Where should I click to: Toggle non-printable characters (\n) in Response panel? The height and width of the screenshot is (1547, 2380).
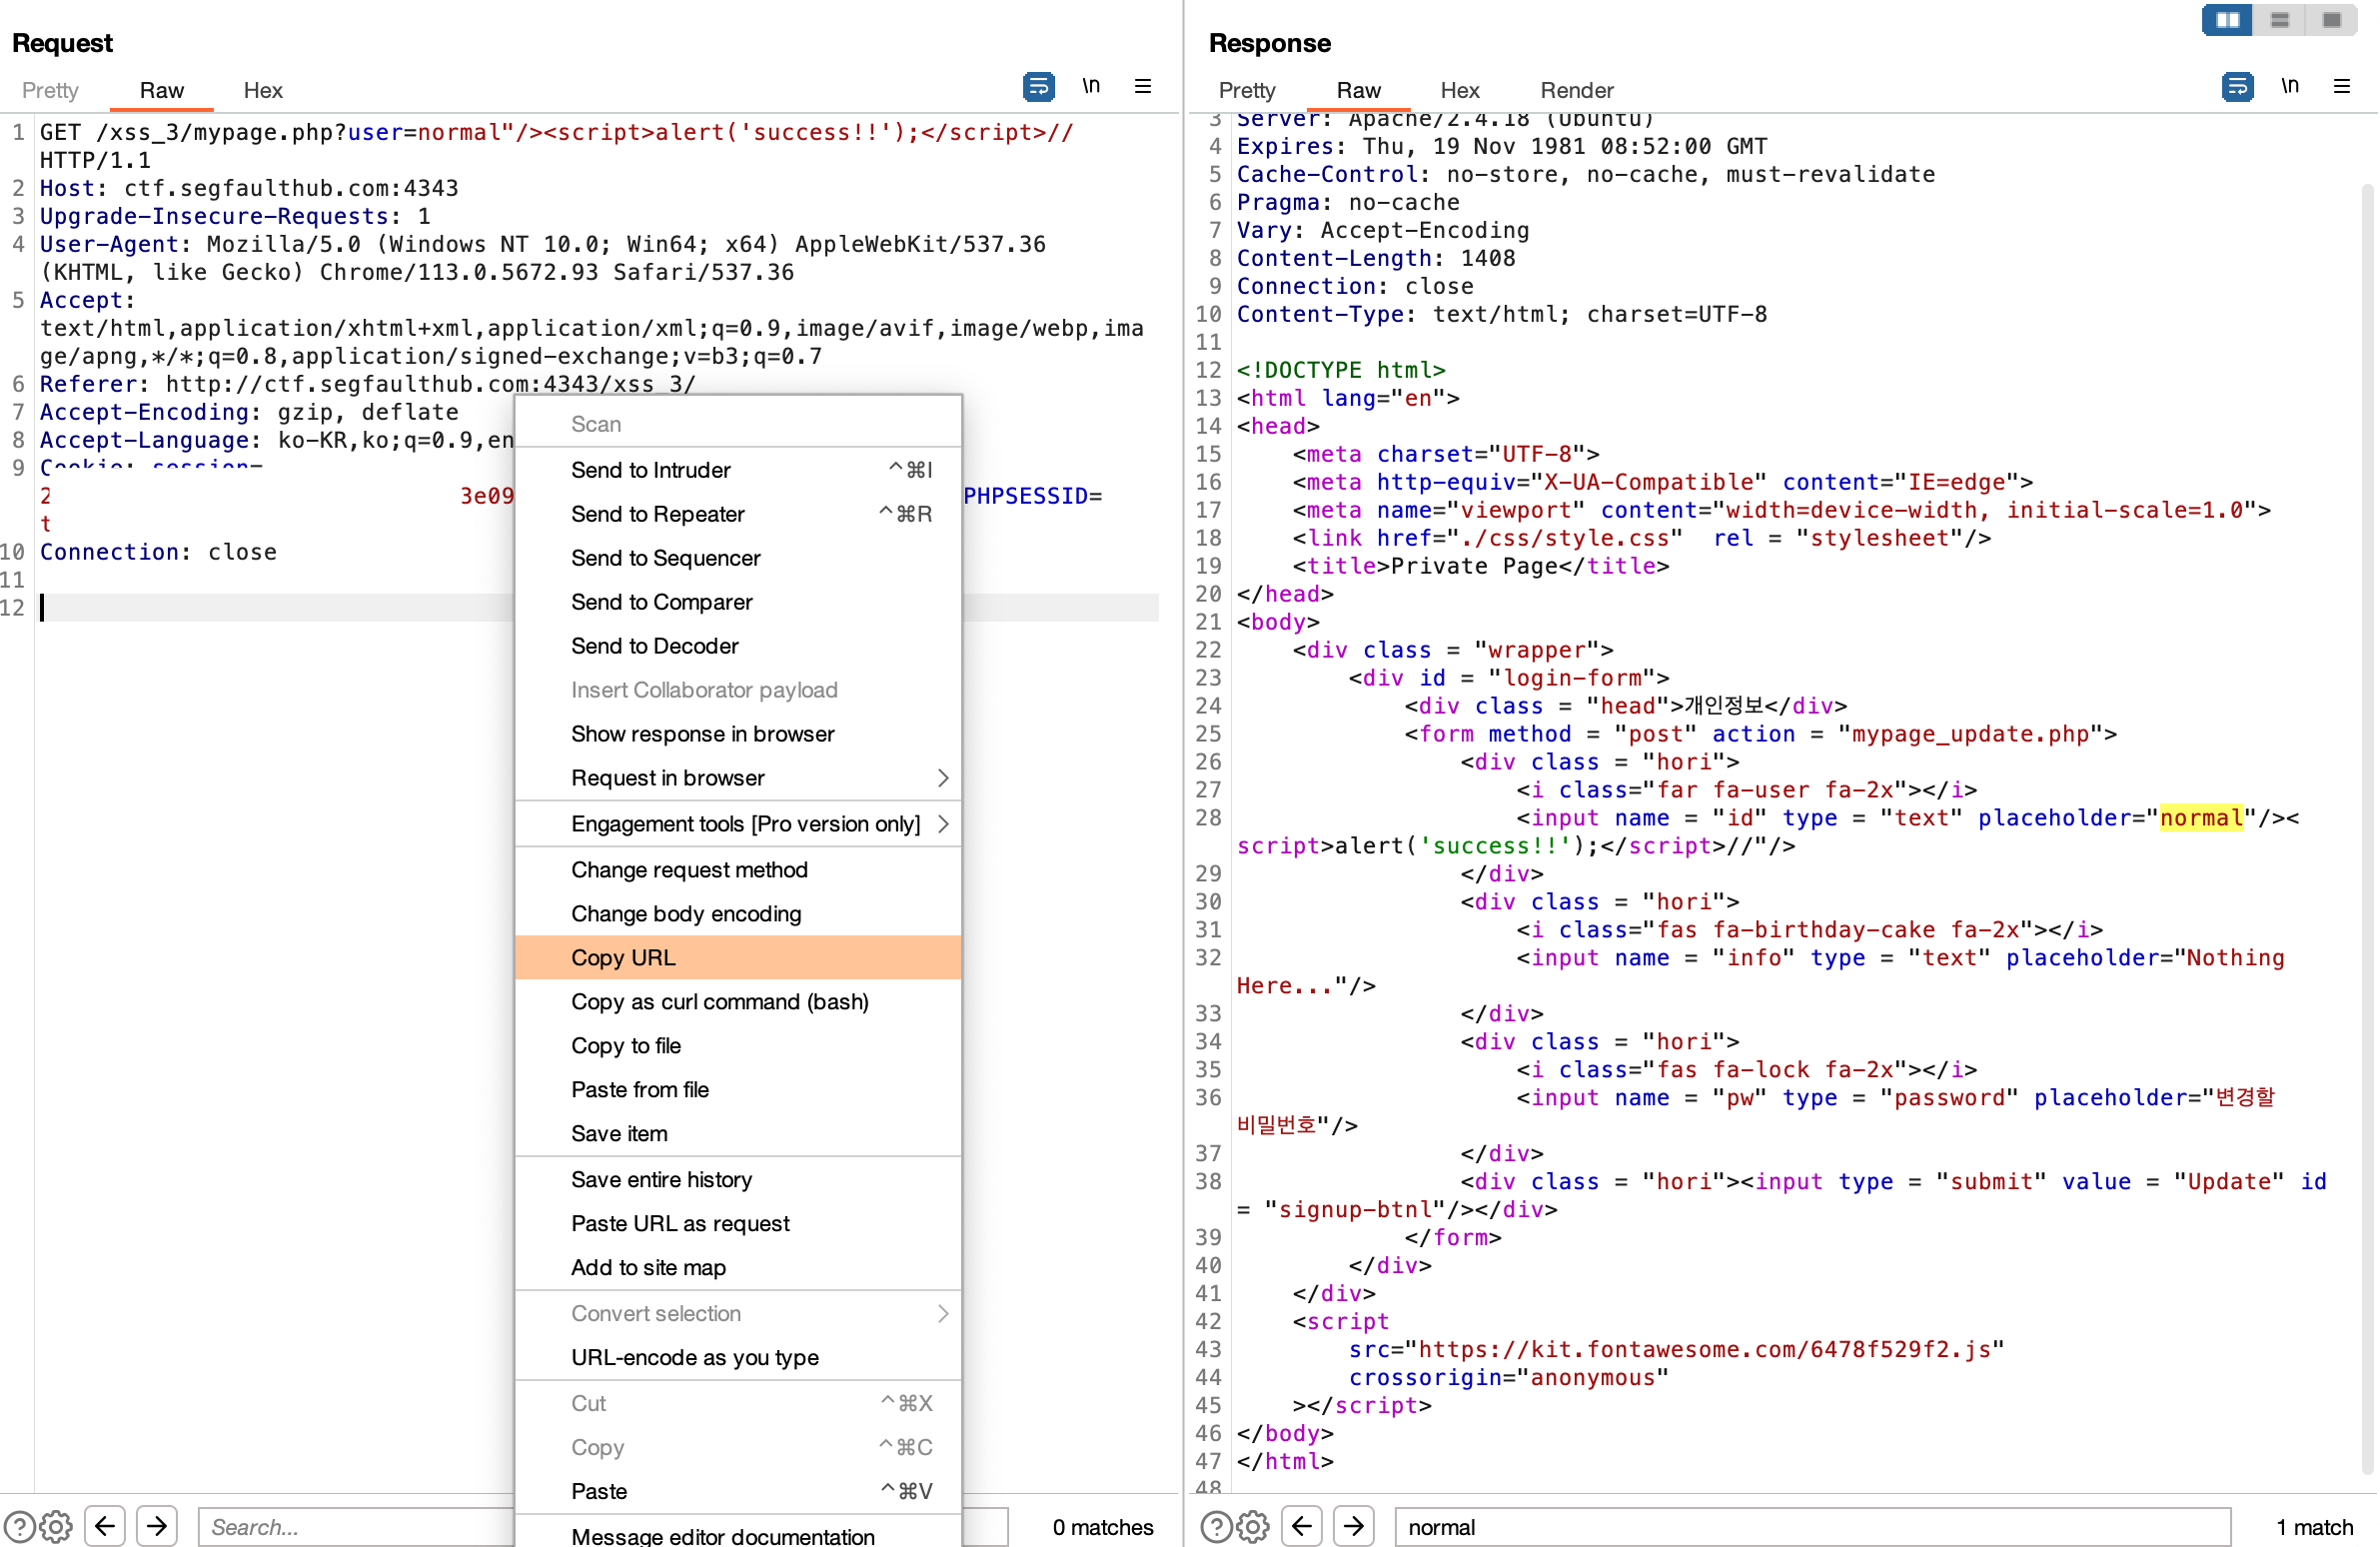[x=2289, y=87]
